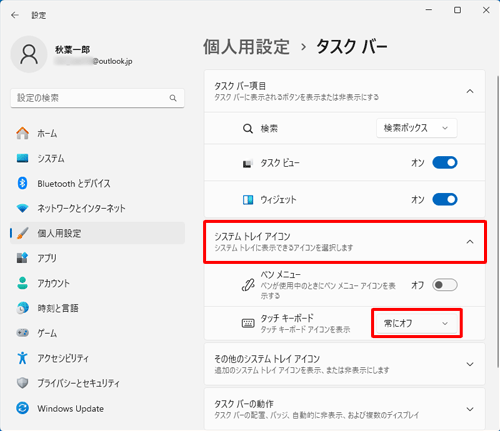Open アクセシビリティ category label
The height and width of the screenshot is (431, 500).
point(63,358)
